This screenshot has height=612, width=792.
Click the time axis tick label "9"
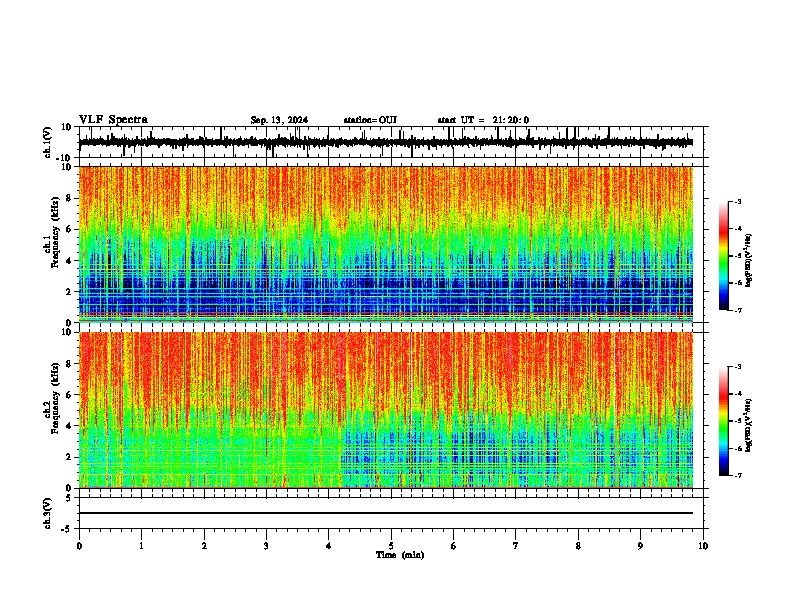pyautogui.click(x=640, y=546)
